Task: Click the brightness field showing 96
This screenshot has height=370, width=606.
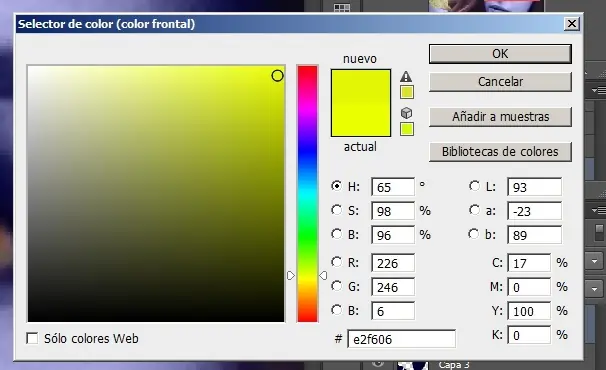Action: 393,235
